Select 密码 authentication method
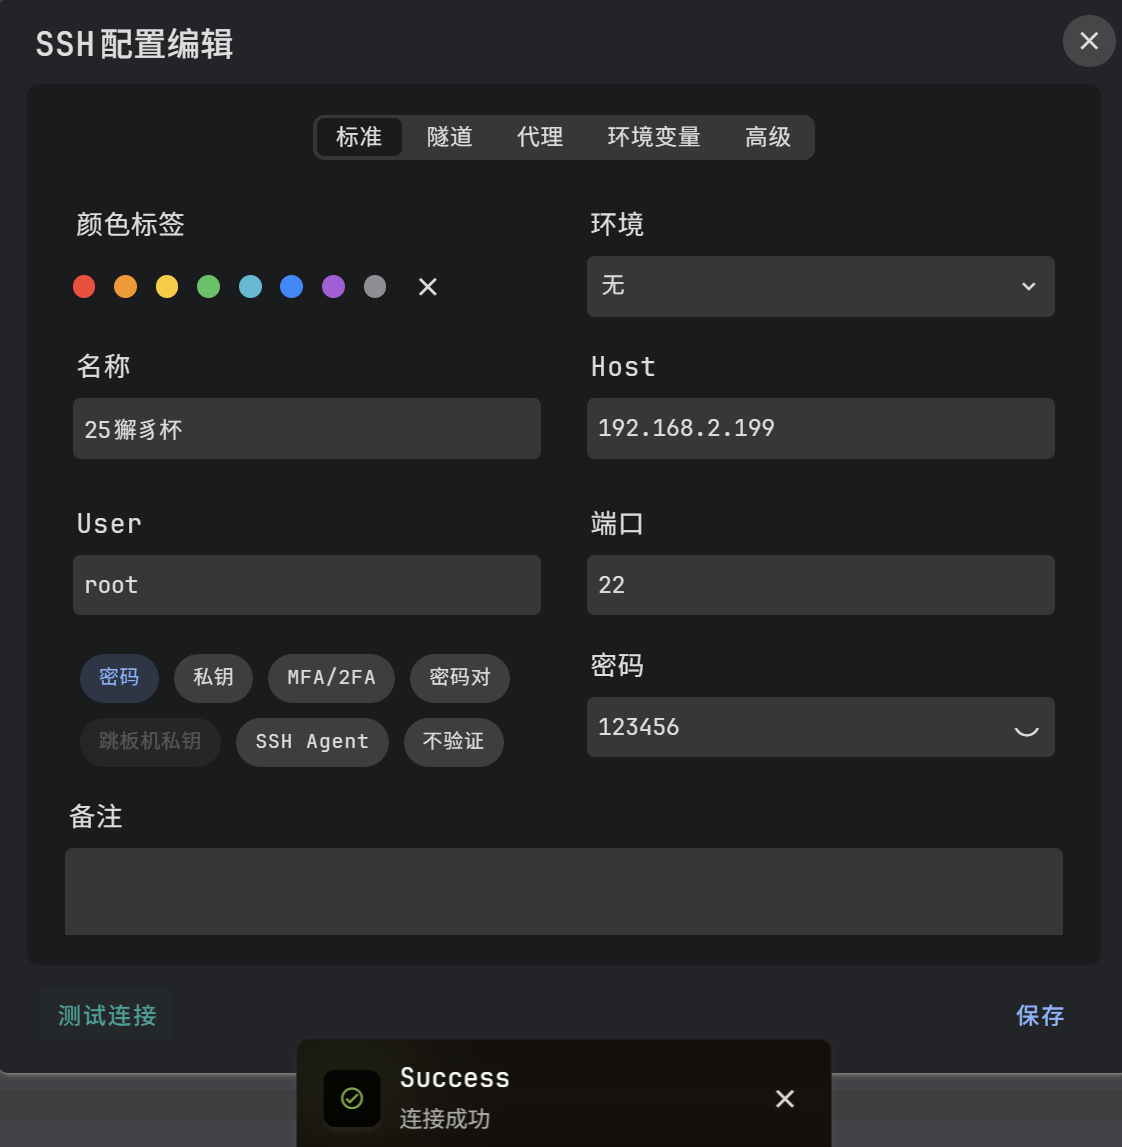The image size is (1122, 1147). (x=119, y=678)
